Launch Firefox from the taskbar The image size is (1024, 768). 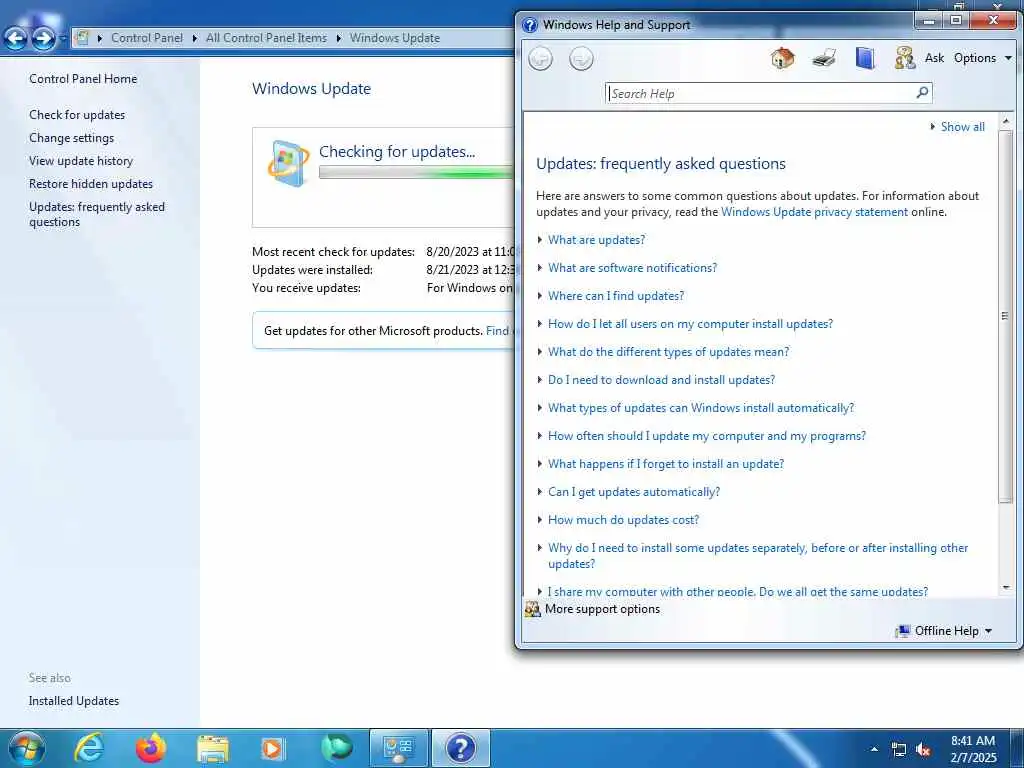(x=151, y=748)
